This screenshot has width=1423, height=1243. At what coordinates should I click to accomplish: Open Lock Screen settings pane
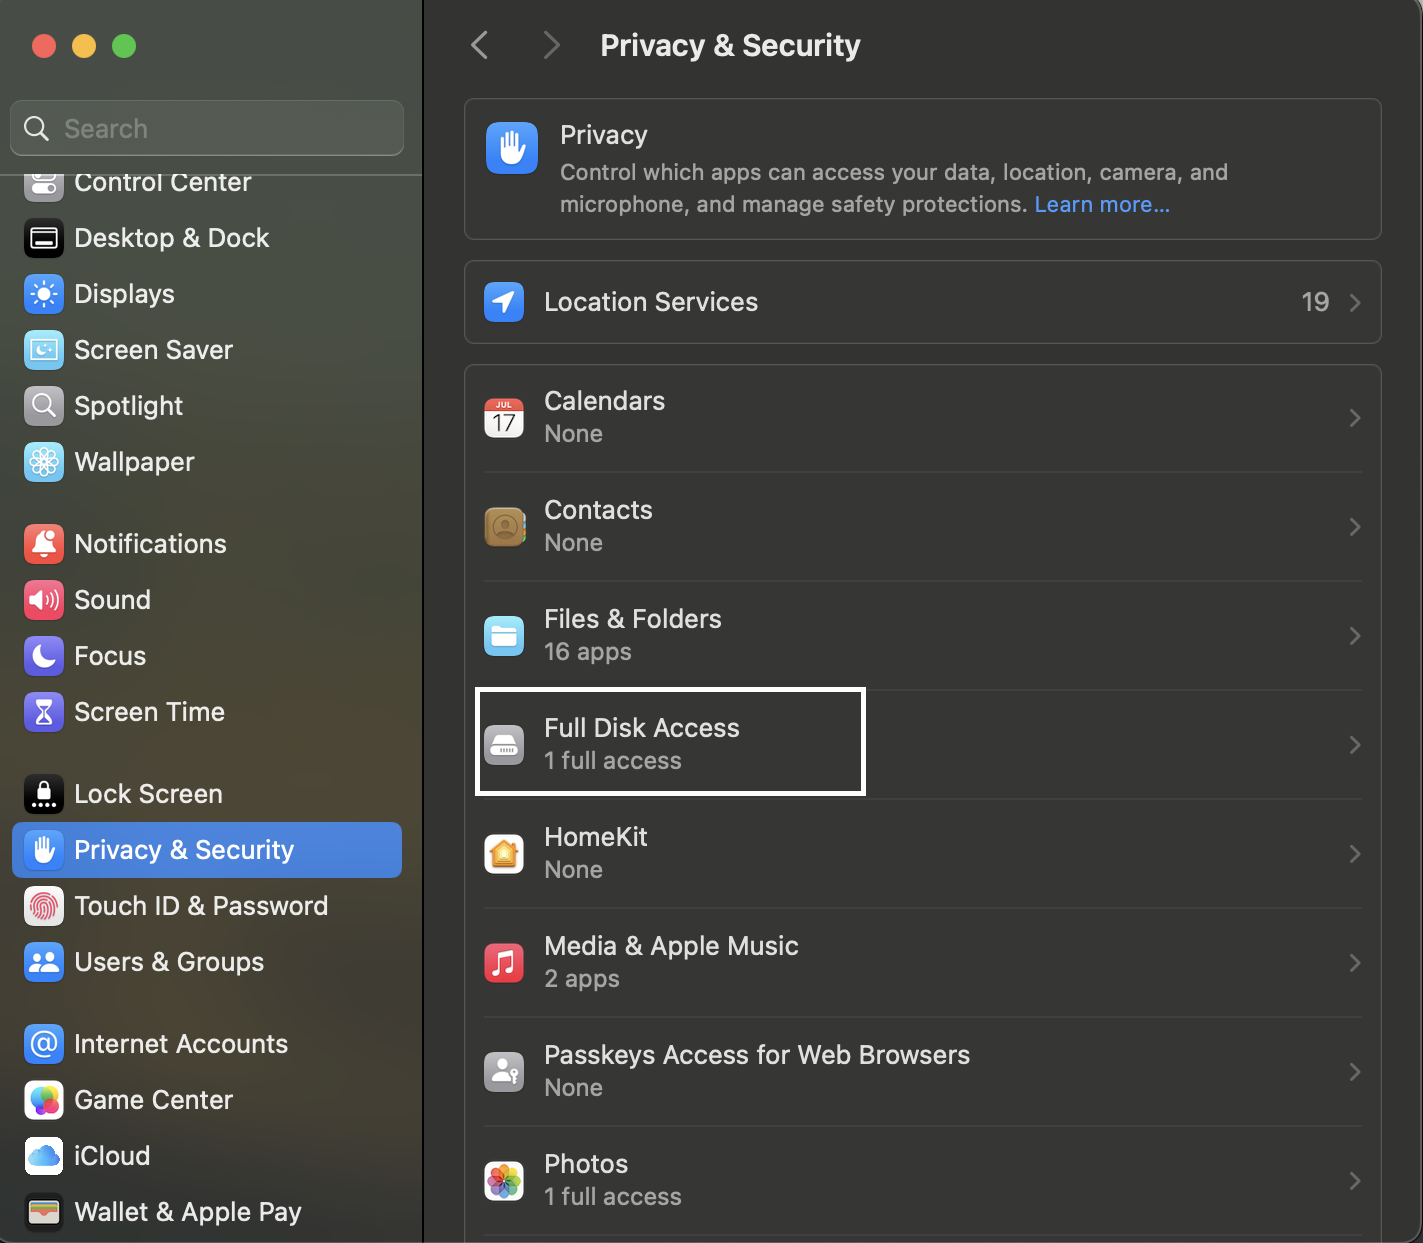(x=207, y=794)
